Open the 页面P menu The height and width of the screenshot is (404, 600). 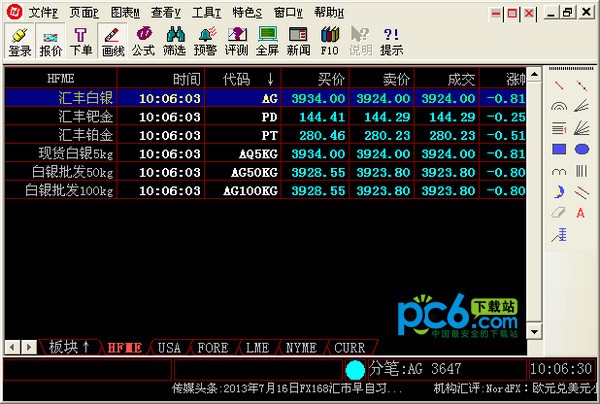pyautogui.click(x=84, y=13)
